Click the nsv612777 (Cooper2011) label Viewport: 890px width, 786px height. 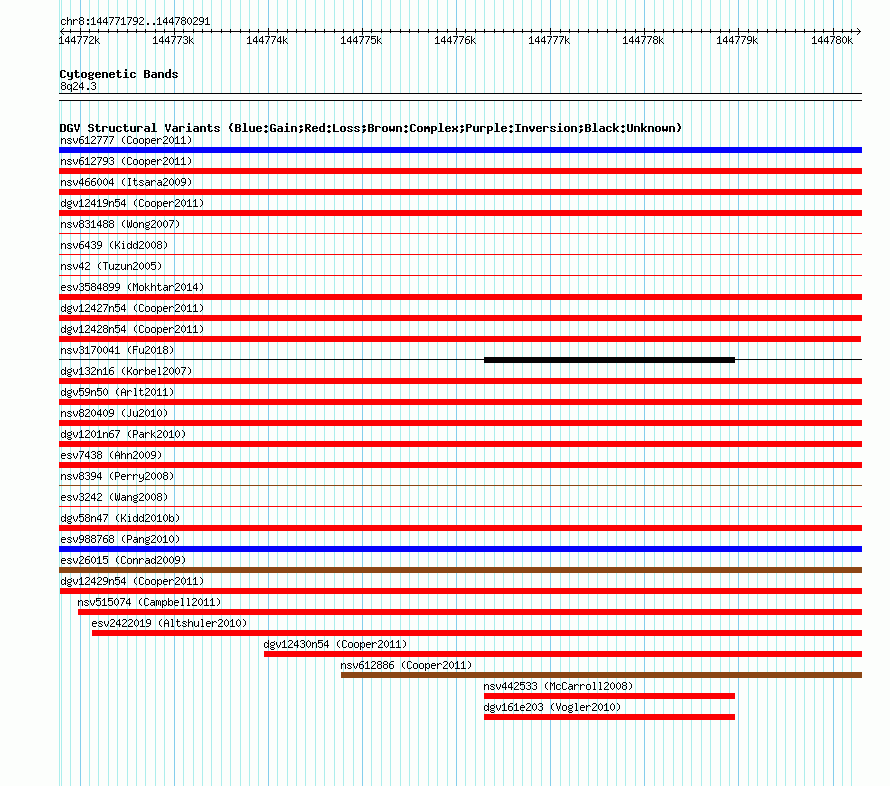pyautogui.click(x=126, y=140)
